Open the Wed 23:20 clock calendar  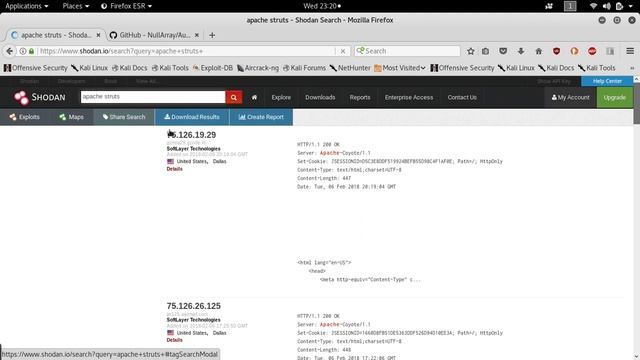322,6
